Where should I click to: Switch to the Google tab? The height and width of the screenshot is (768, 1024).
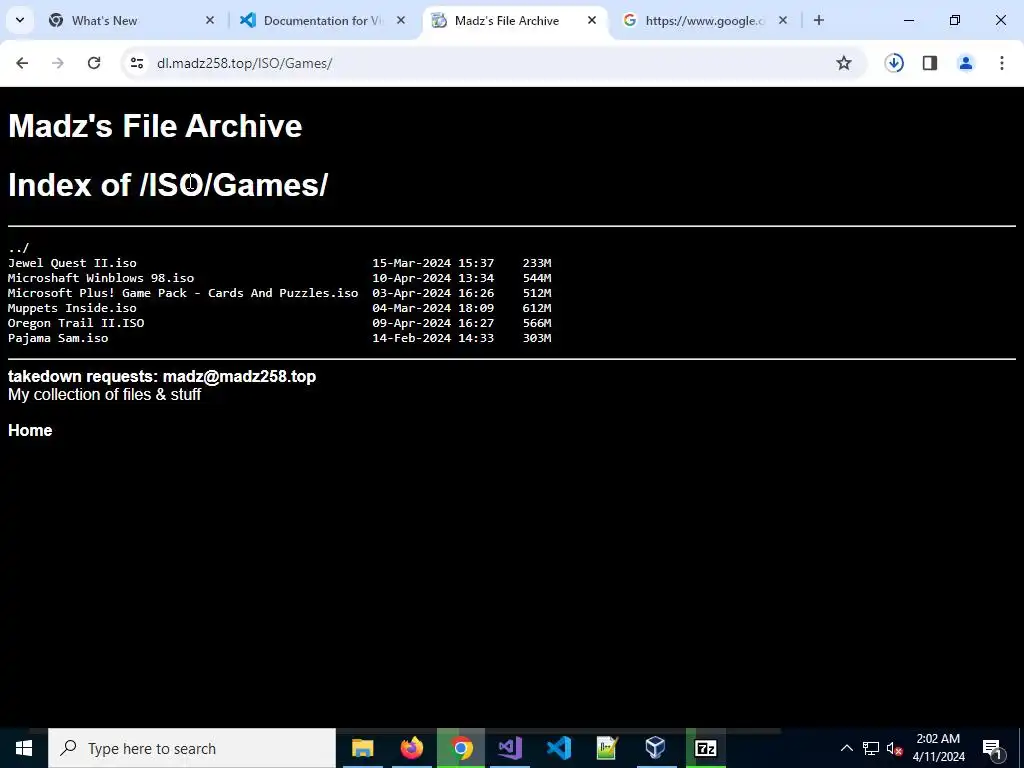coord(705,21)
